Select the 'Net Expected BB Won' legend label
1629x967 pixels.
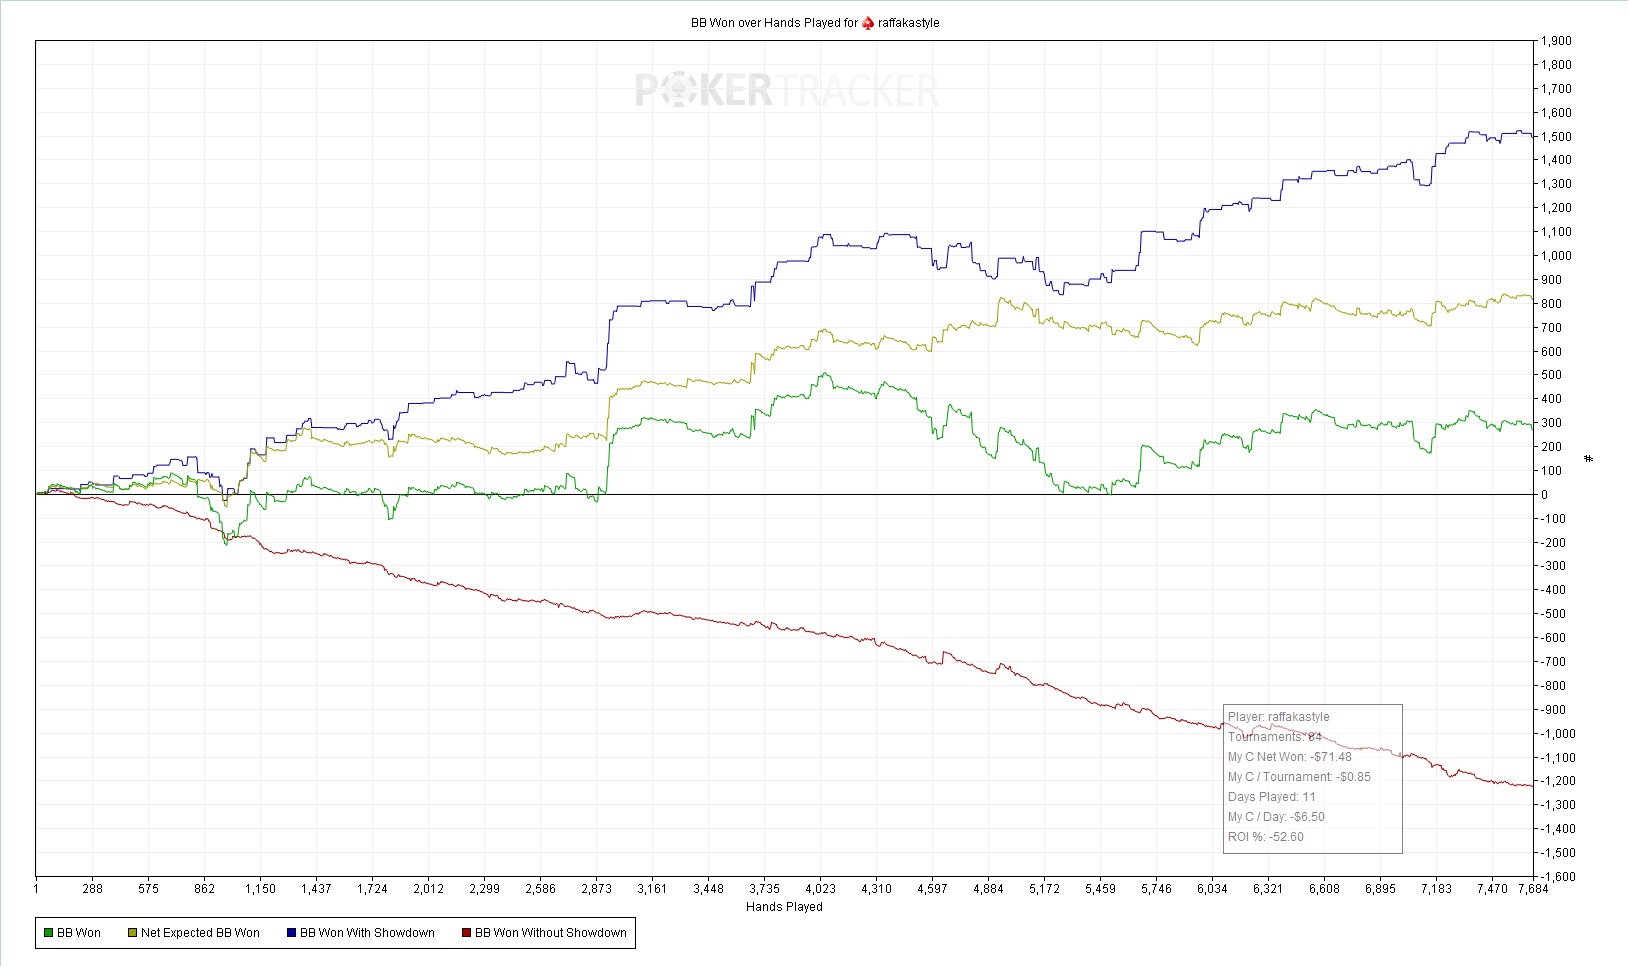pos(200,933)
